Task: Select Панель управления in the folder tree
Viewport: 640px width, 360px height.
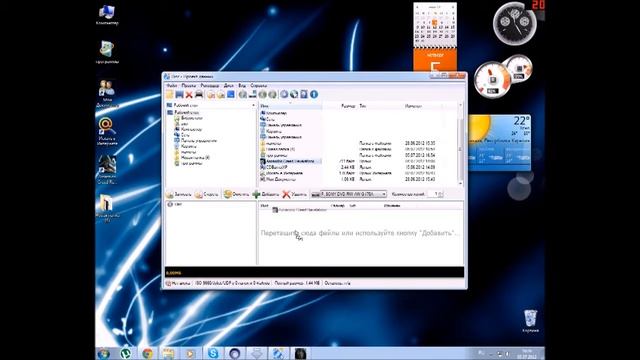Action: (196, 141)
